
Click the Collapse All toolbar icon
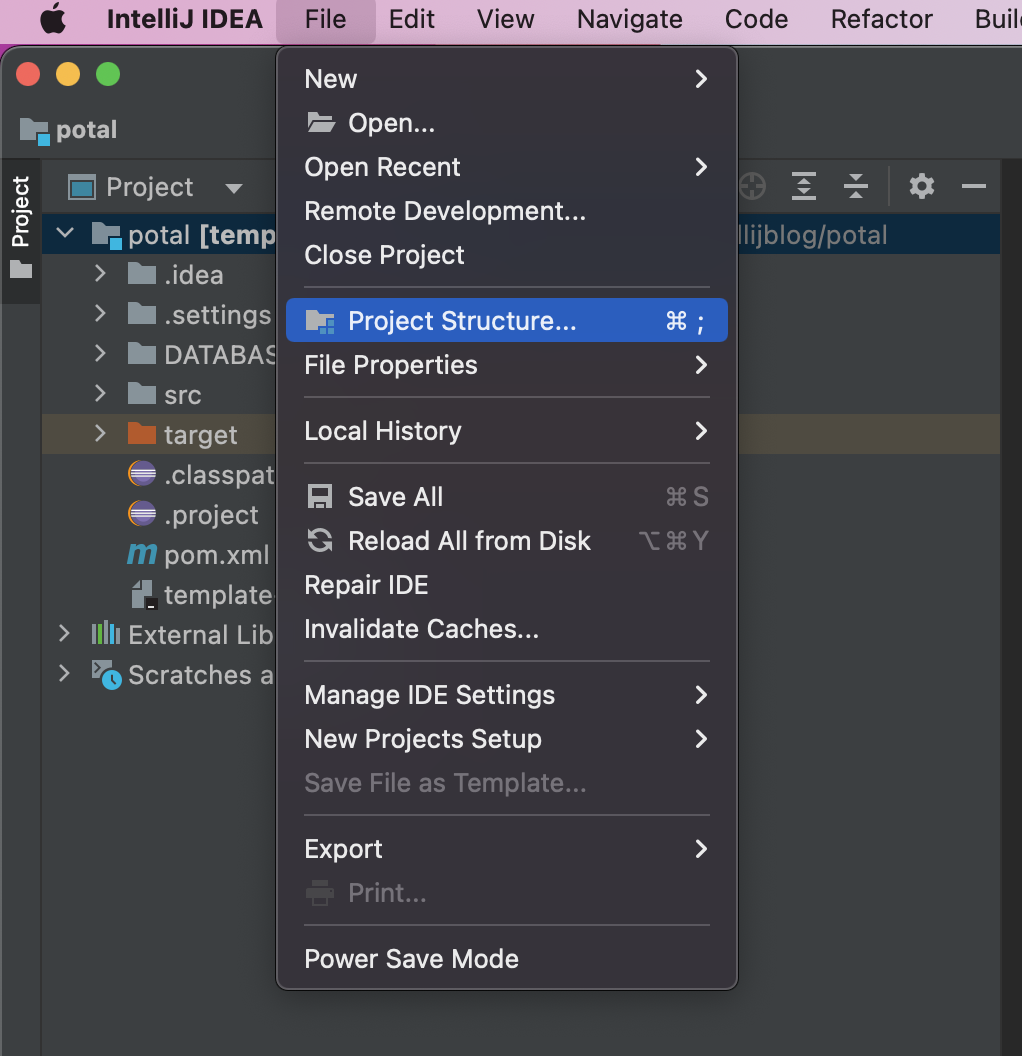(856, 186)
